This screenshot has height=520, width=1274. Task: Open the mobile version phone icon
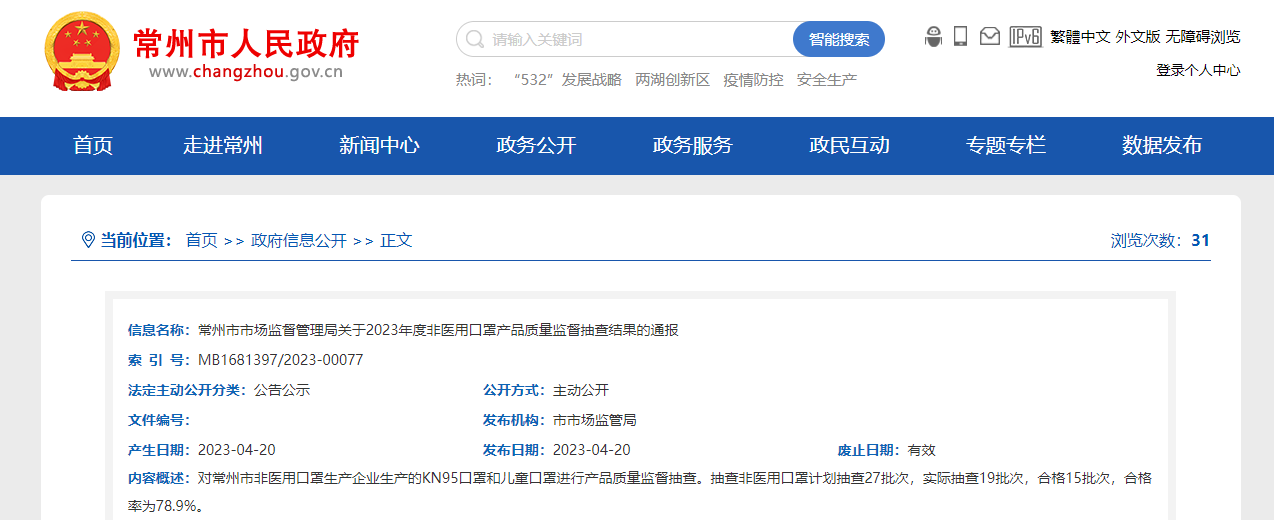click(960, 37)
